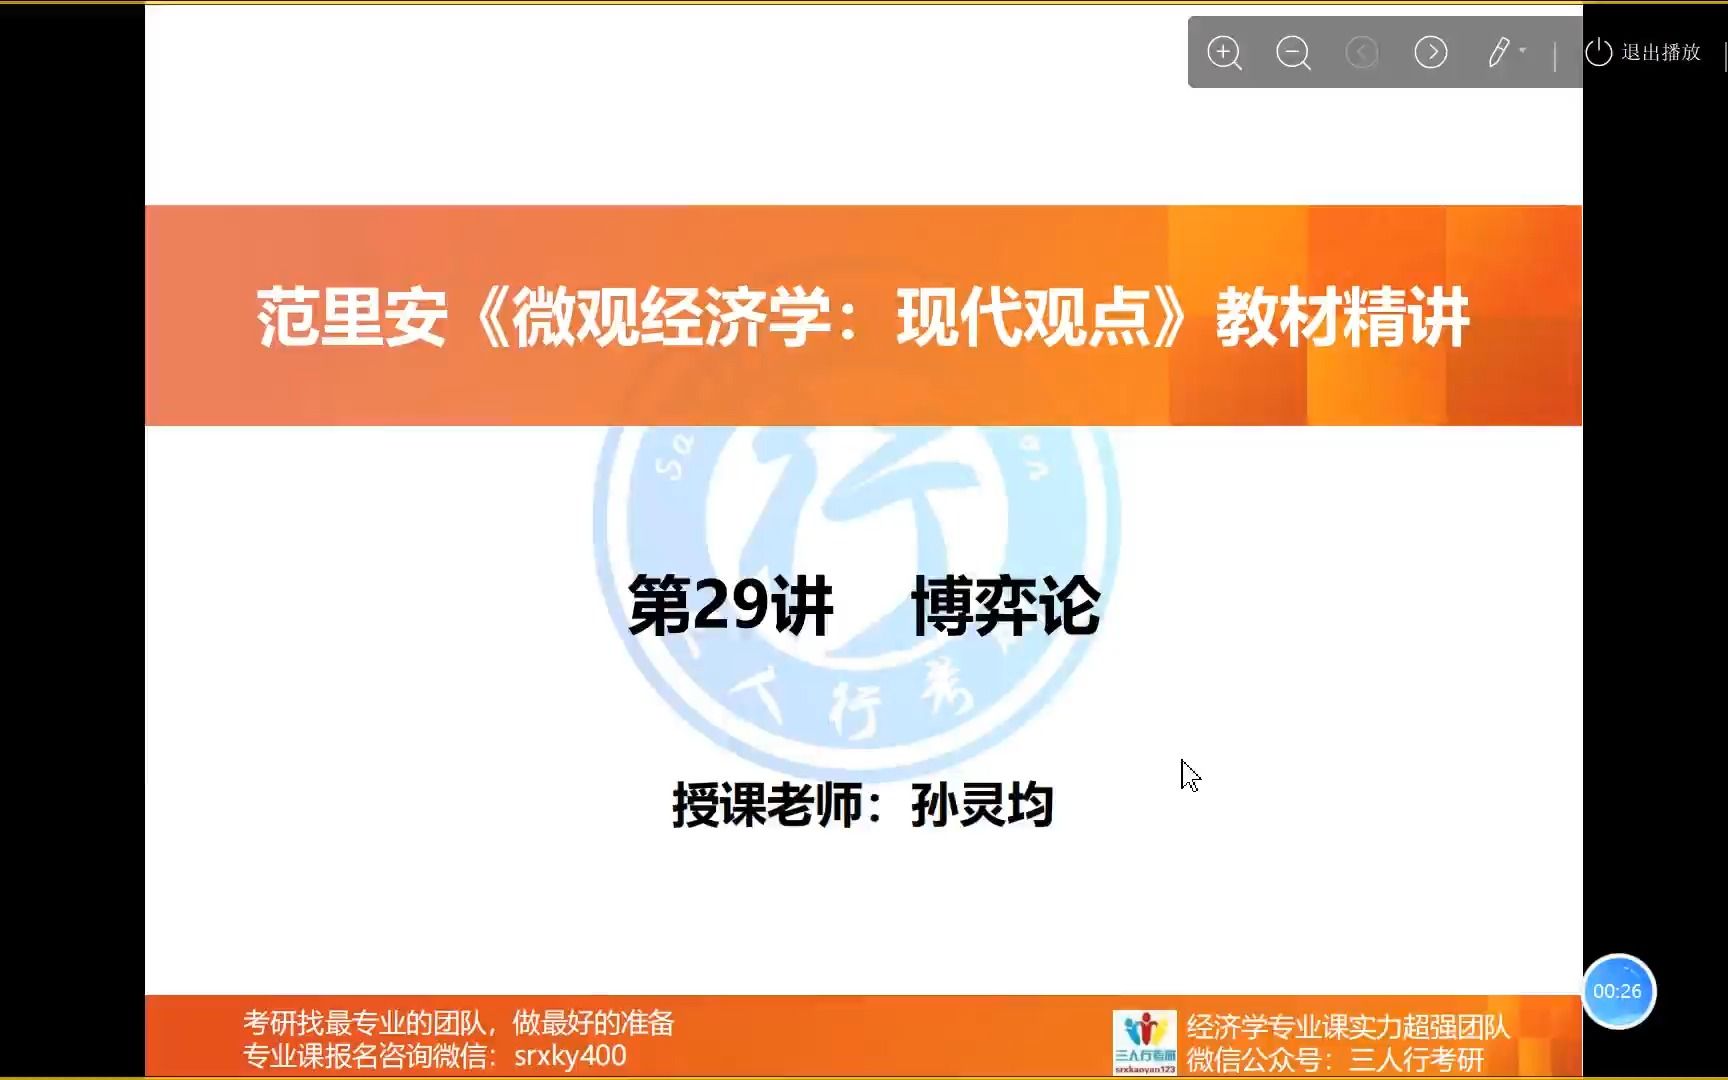Image resolution: width=1728 pixels, height=1080 pixels.
Task: Advance to the next slide arrow
Action: click(1431, 52)
